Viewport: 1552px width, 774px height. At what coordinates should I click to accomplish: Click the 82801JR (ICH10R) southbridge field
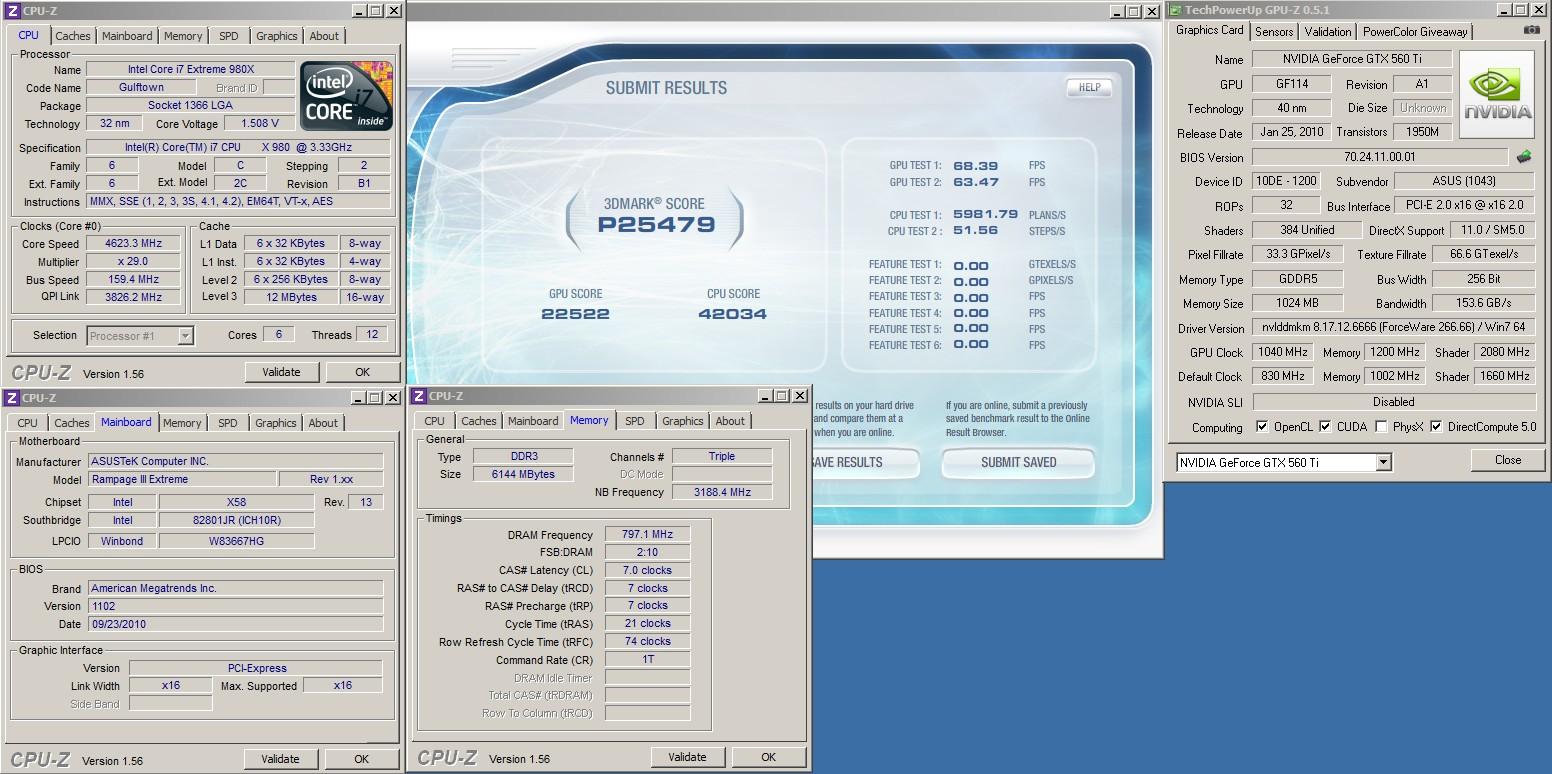pyautogui.click(x=237, y=520)
